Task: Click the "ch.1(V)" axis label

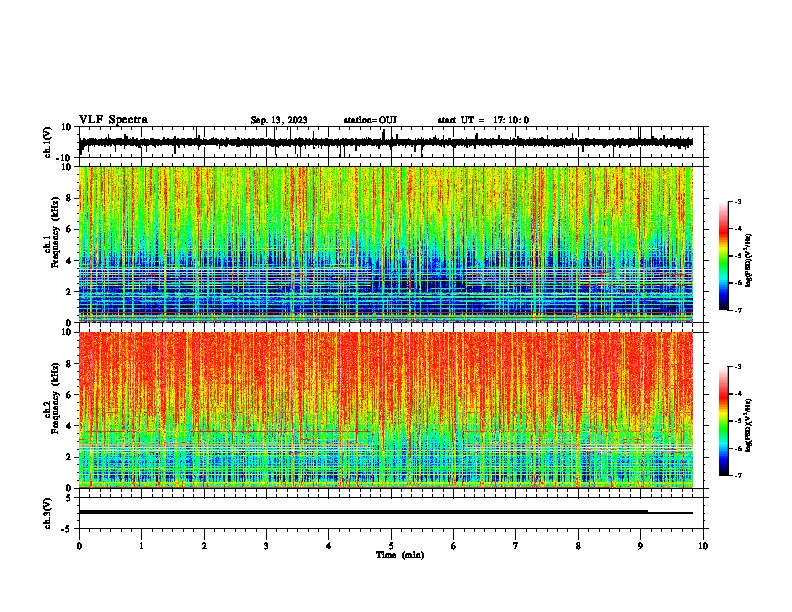Action: coord(48,142)
